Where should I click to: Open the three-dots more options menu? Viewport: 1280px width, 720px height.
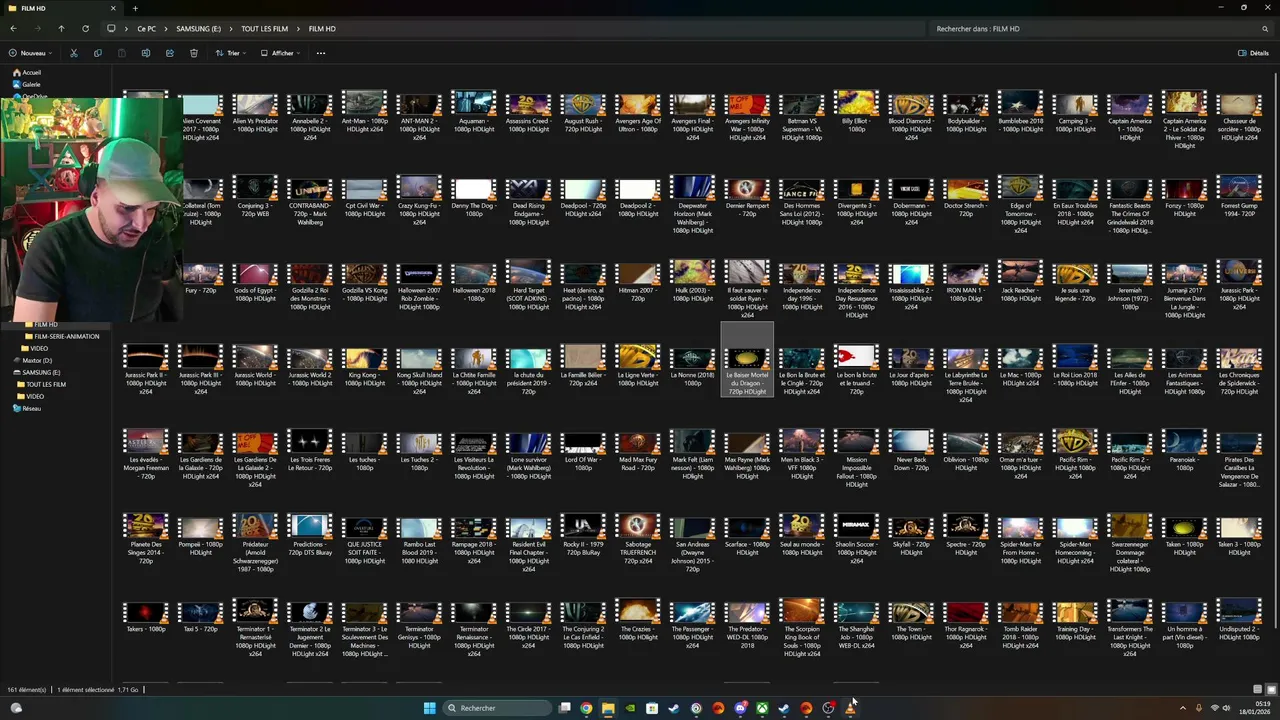321,53
